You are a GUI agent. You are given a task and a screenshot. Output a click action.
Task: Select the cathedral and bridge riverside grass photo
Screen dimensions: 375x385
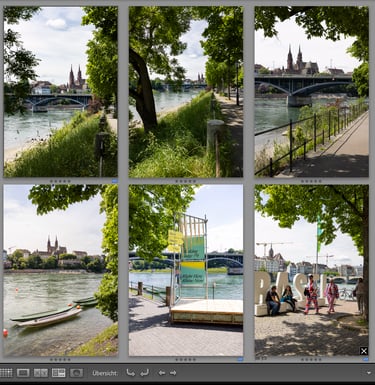[x=61, y=92]
